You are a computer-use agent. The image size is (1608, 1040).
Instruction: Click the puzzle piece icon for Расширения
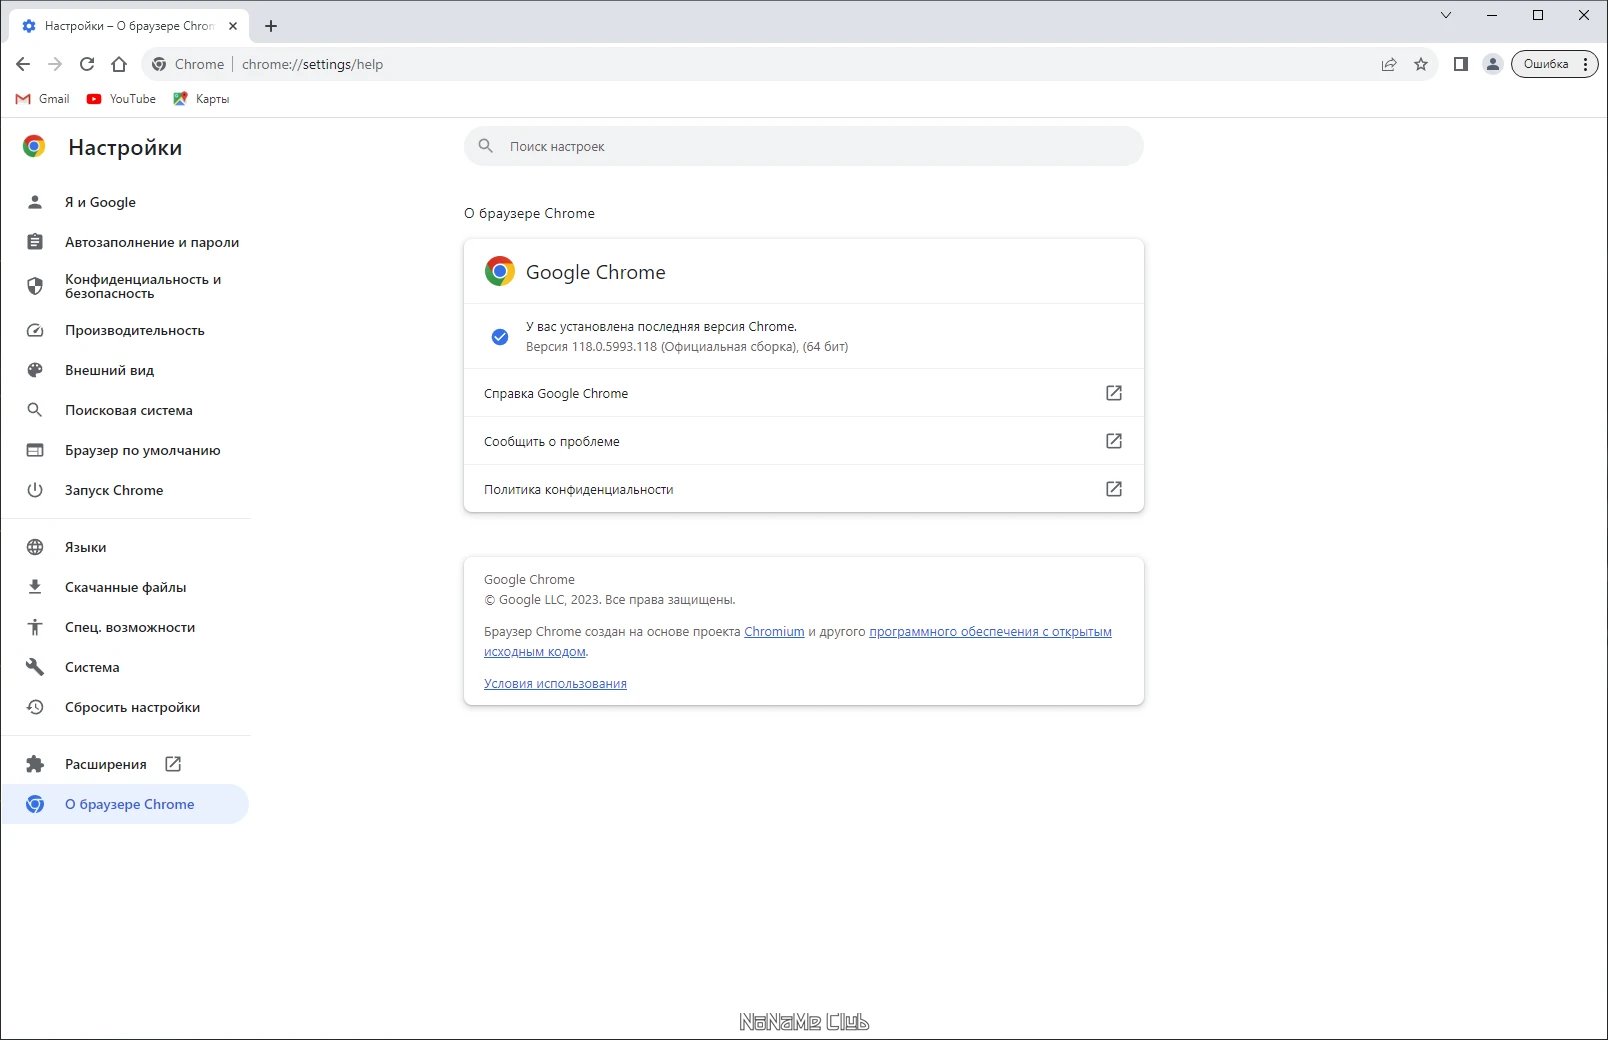point(35,764)
